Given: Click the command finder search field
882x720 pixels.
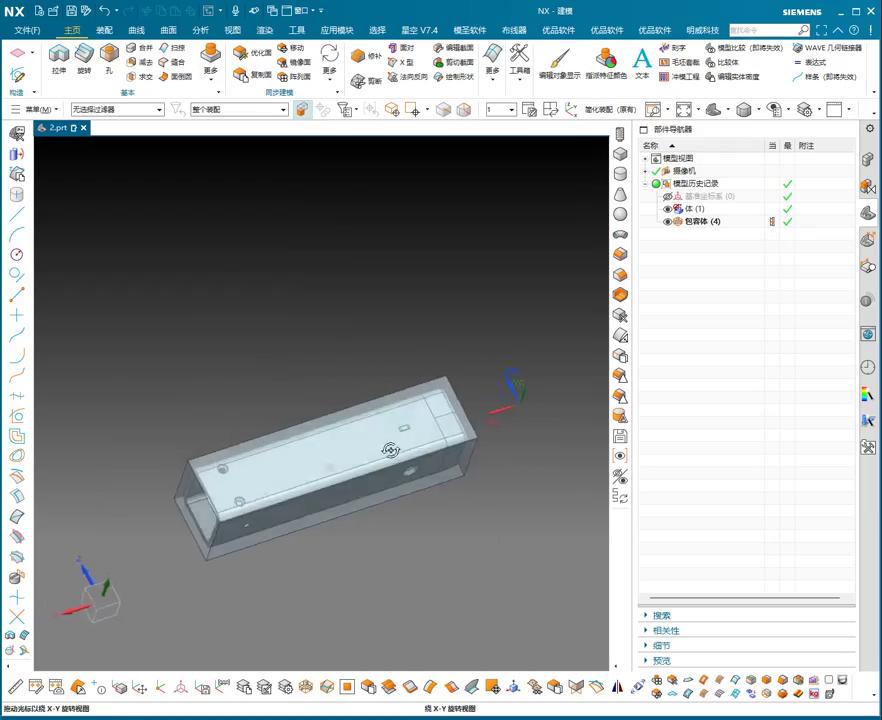Looking at the screenshot, I should (762, 30).
